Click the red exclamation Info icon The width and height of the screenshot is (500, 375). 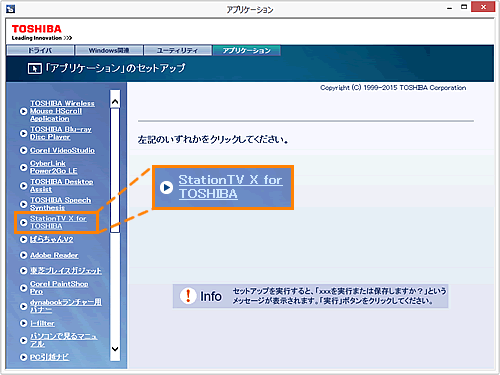[x=188, y=296]
